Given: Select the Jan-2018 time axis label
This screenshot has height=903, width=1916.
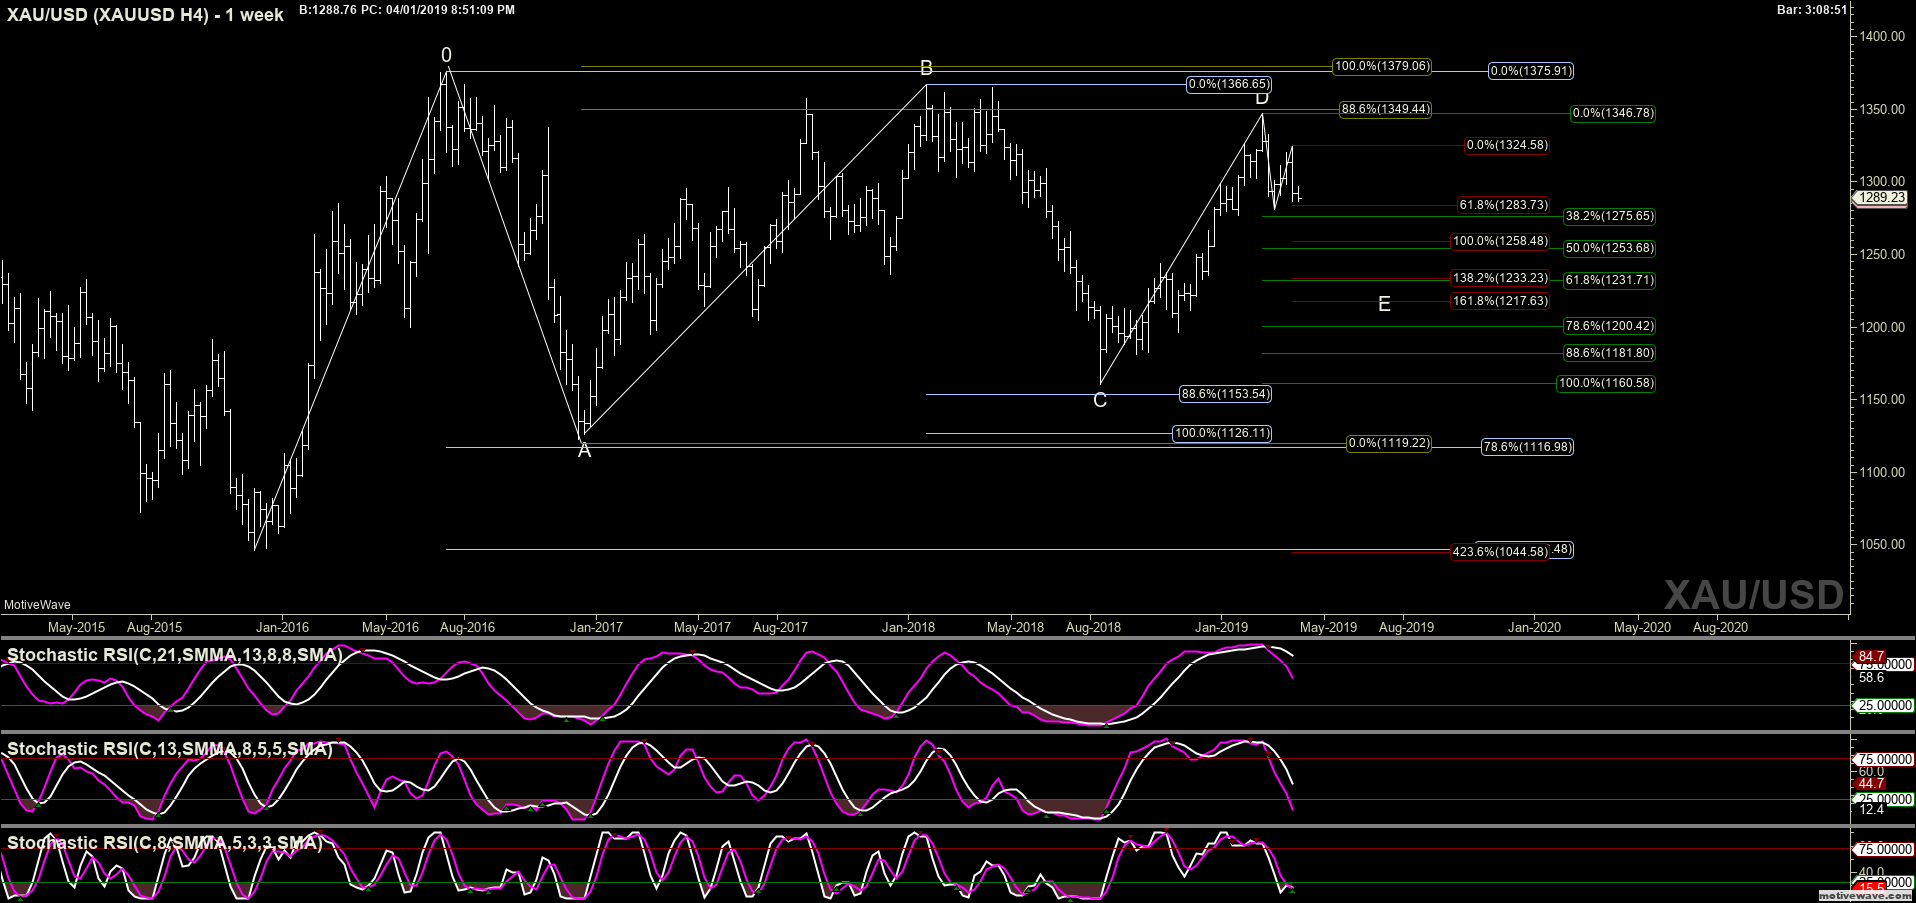Looking at the screenshot, I should (908, 627).
